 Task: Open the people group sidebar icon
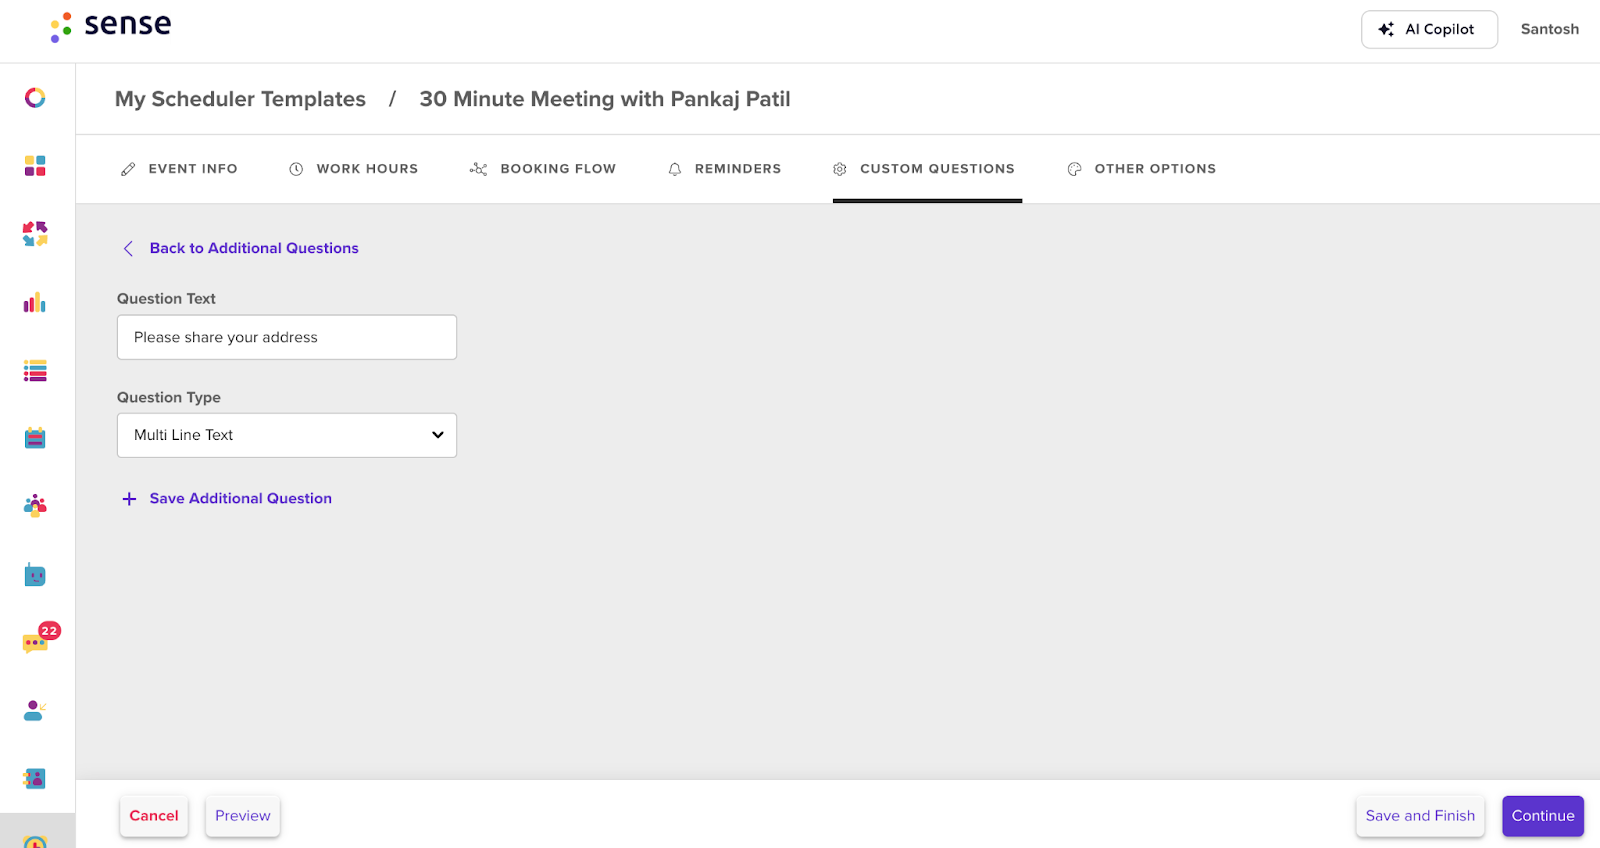(x=35, y=506)
